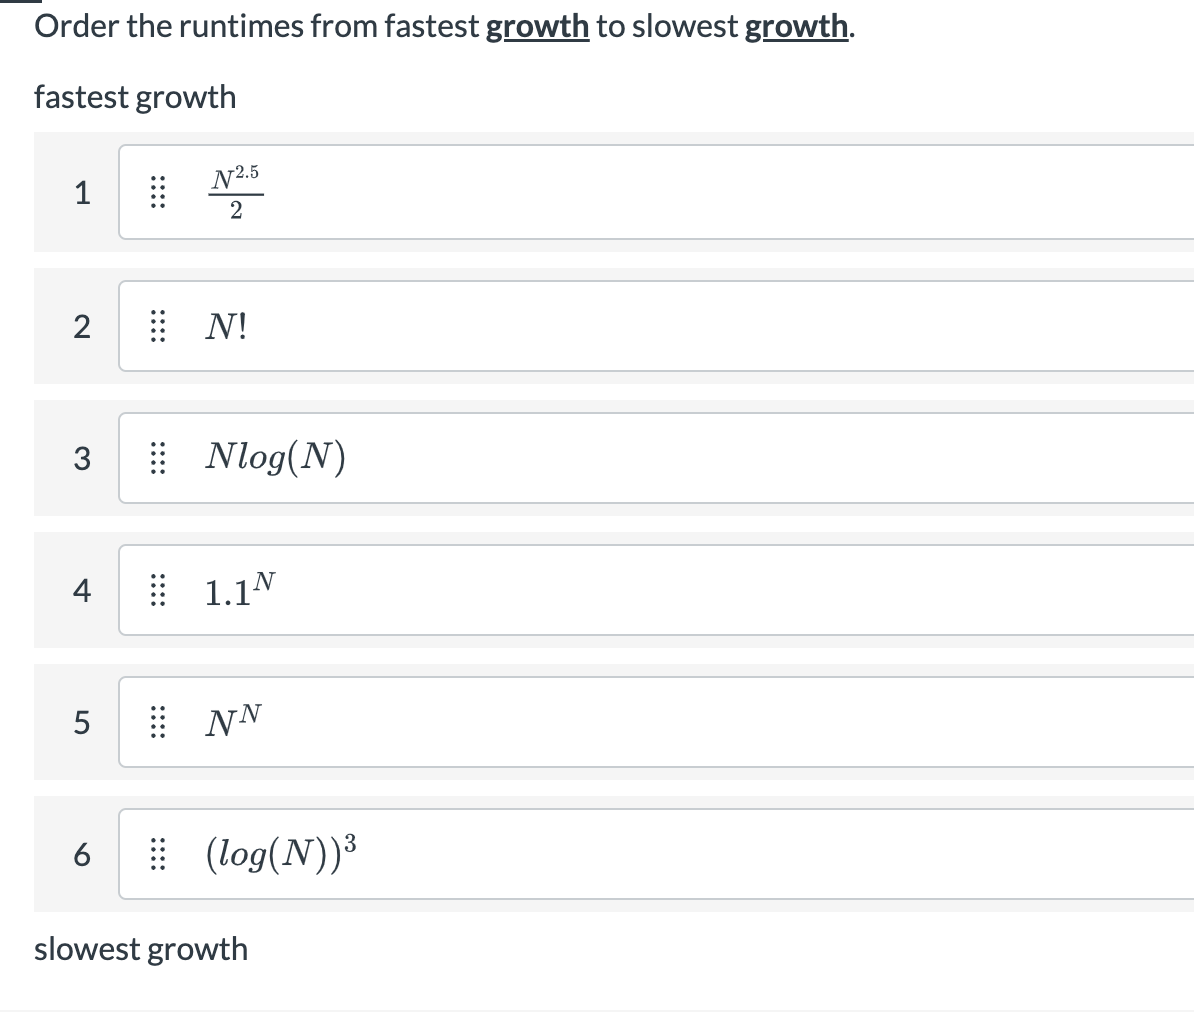Click the row numbered 1
Screen dimensions: 1194x1012
(x=83, y=193)
